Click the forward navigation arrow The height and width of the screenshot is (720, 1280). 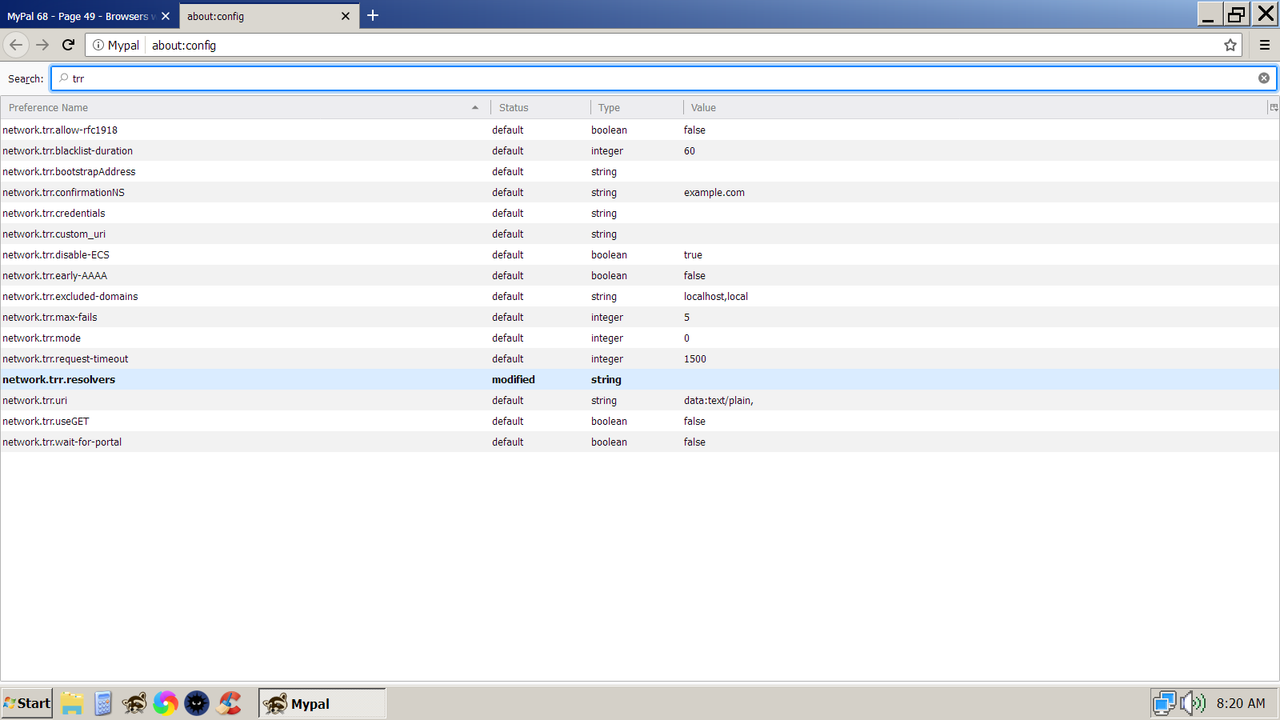[x=42, y=45]
